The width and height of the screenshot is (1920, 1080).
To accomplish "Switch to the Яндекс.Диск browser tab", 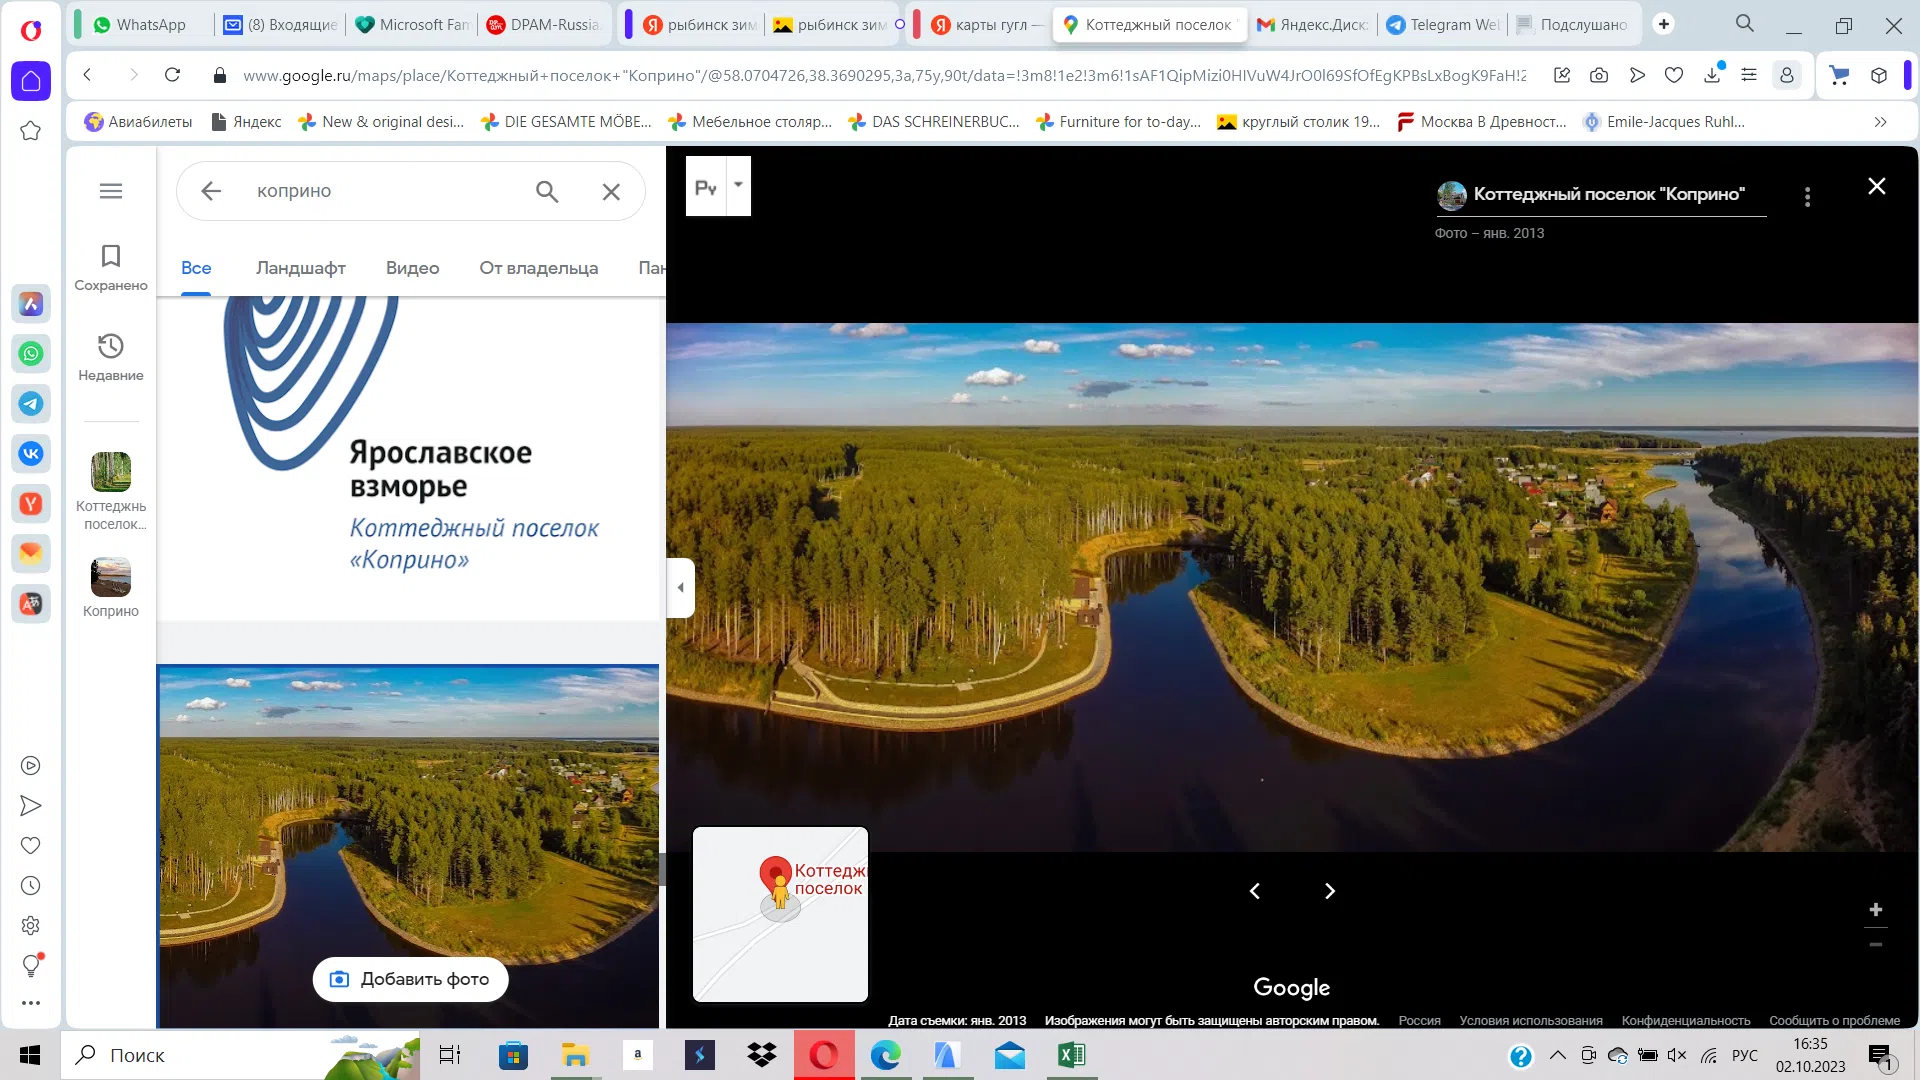I will [1312, 24].
